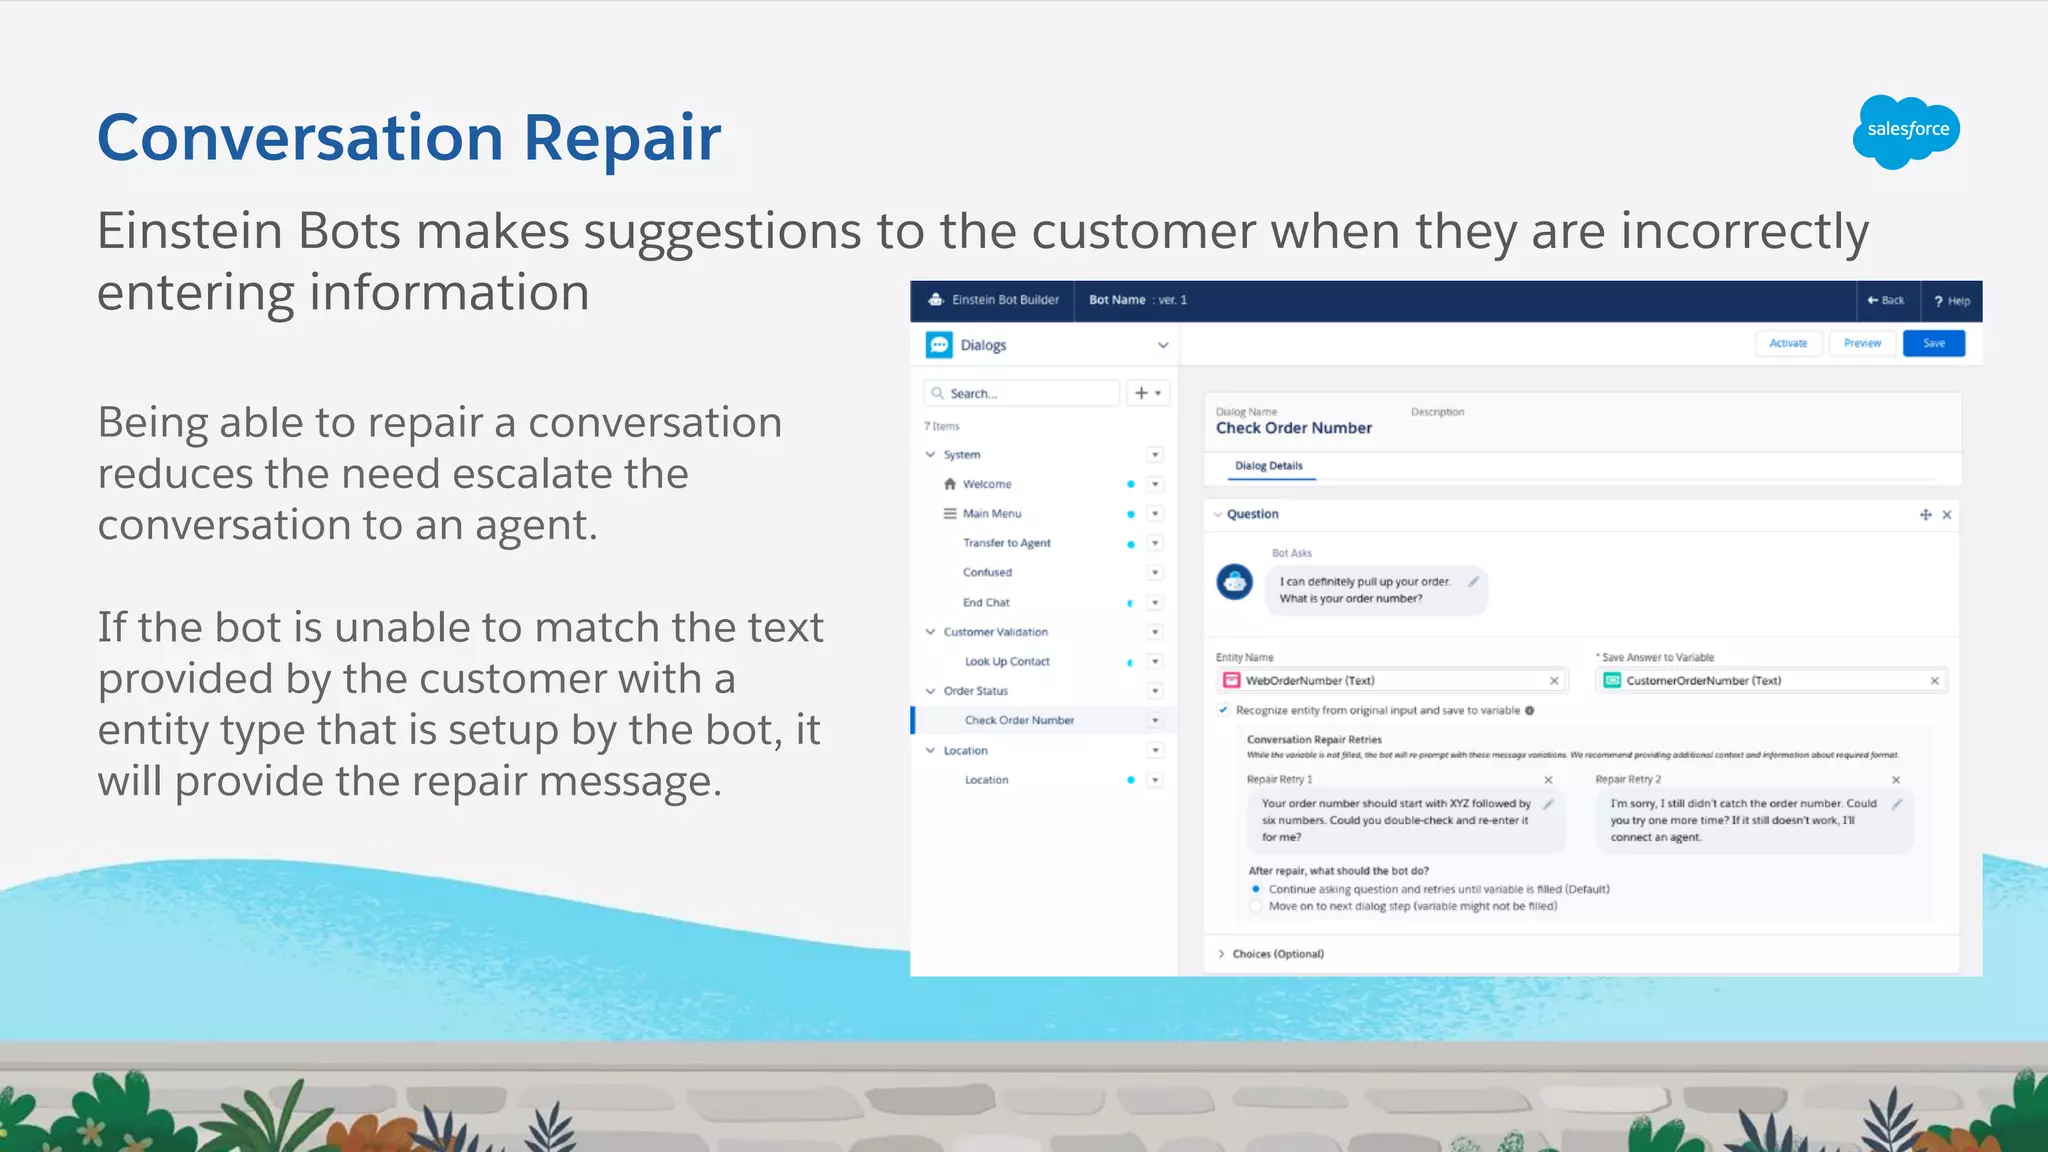Image resolution: width=2048 pixels, height=1152 pixels.
Task: Click the status dot on Transfer to Agent
Action: tap(1131, 544)
